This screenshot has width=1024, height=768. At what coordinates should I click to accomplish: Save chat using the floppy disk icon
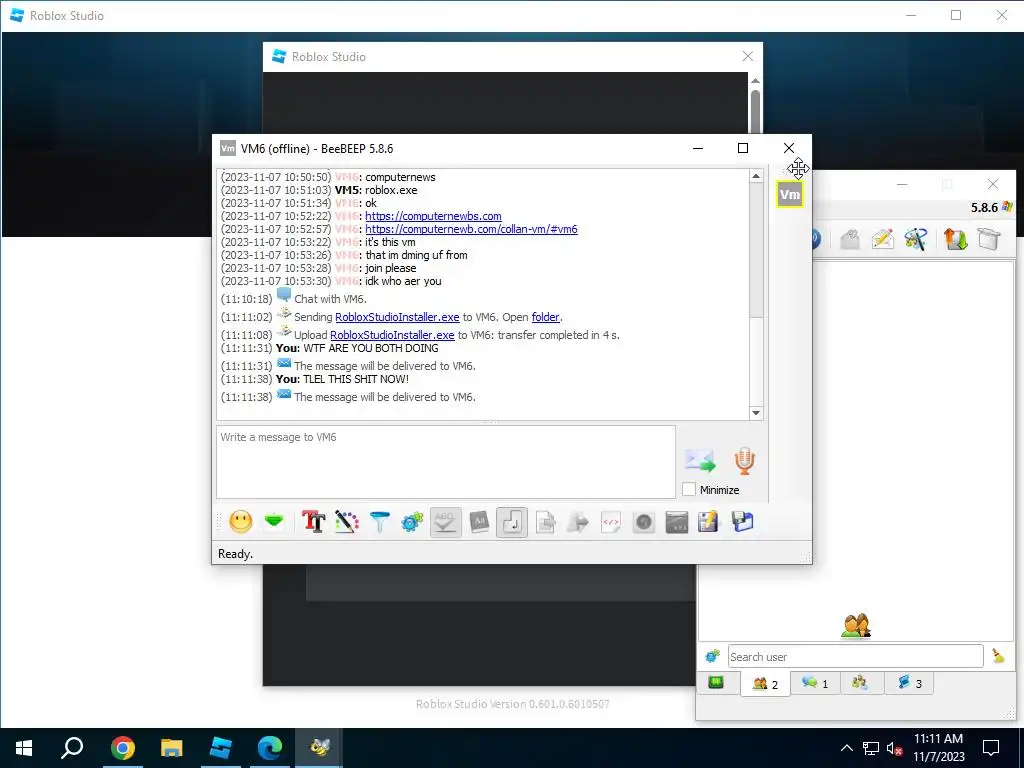(743, 522)
